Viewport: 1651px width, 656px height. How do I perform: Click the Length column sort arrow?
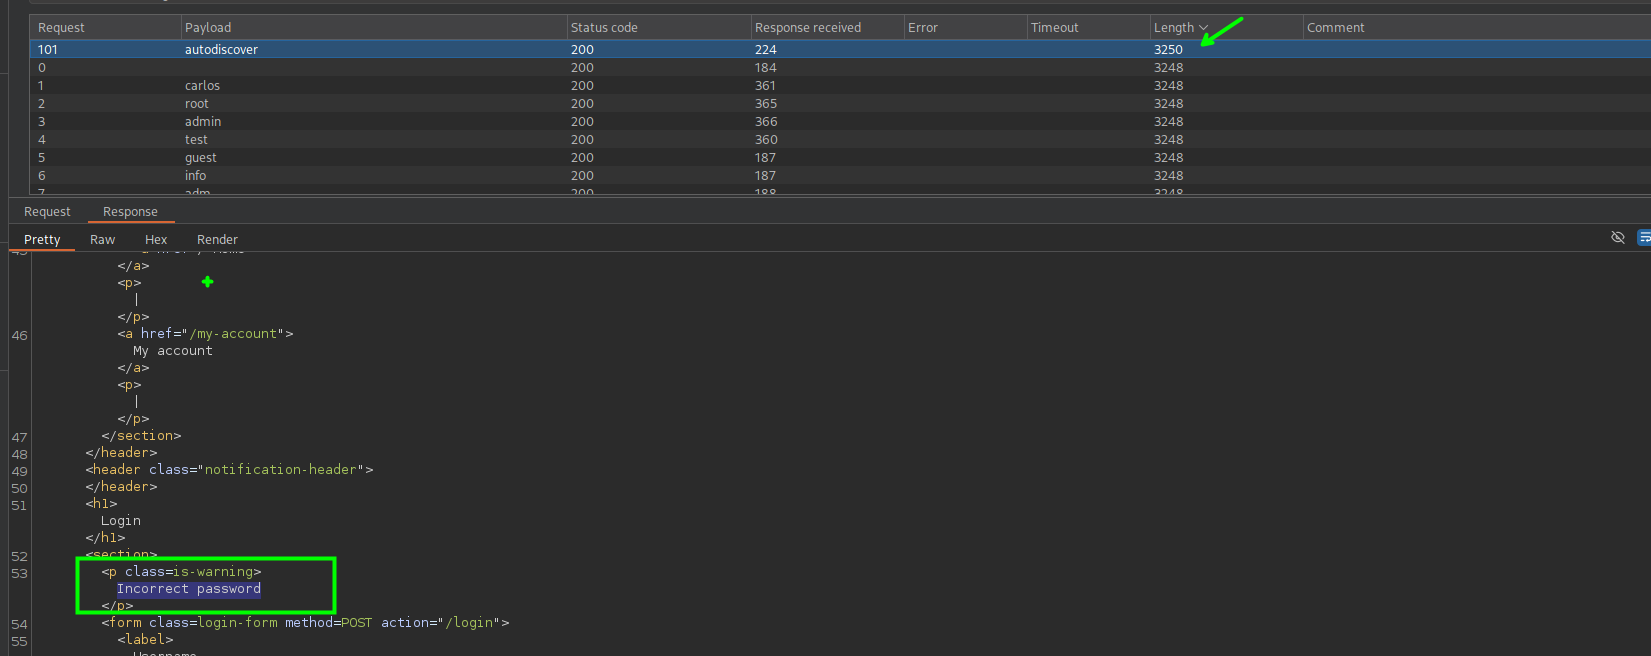pos(1203,28)
